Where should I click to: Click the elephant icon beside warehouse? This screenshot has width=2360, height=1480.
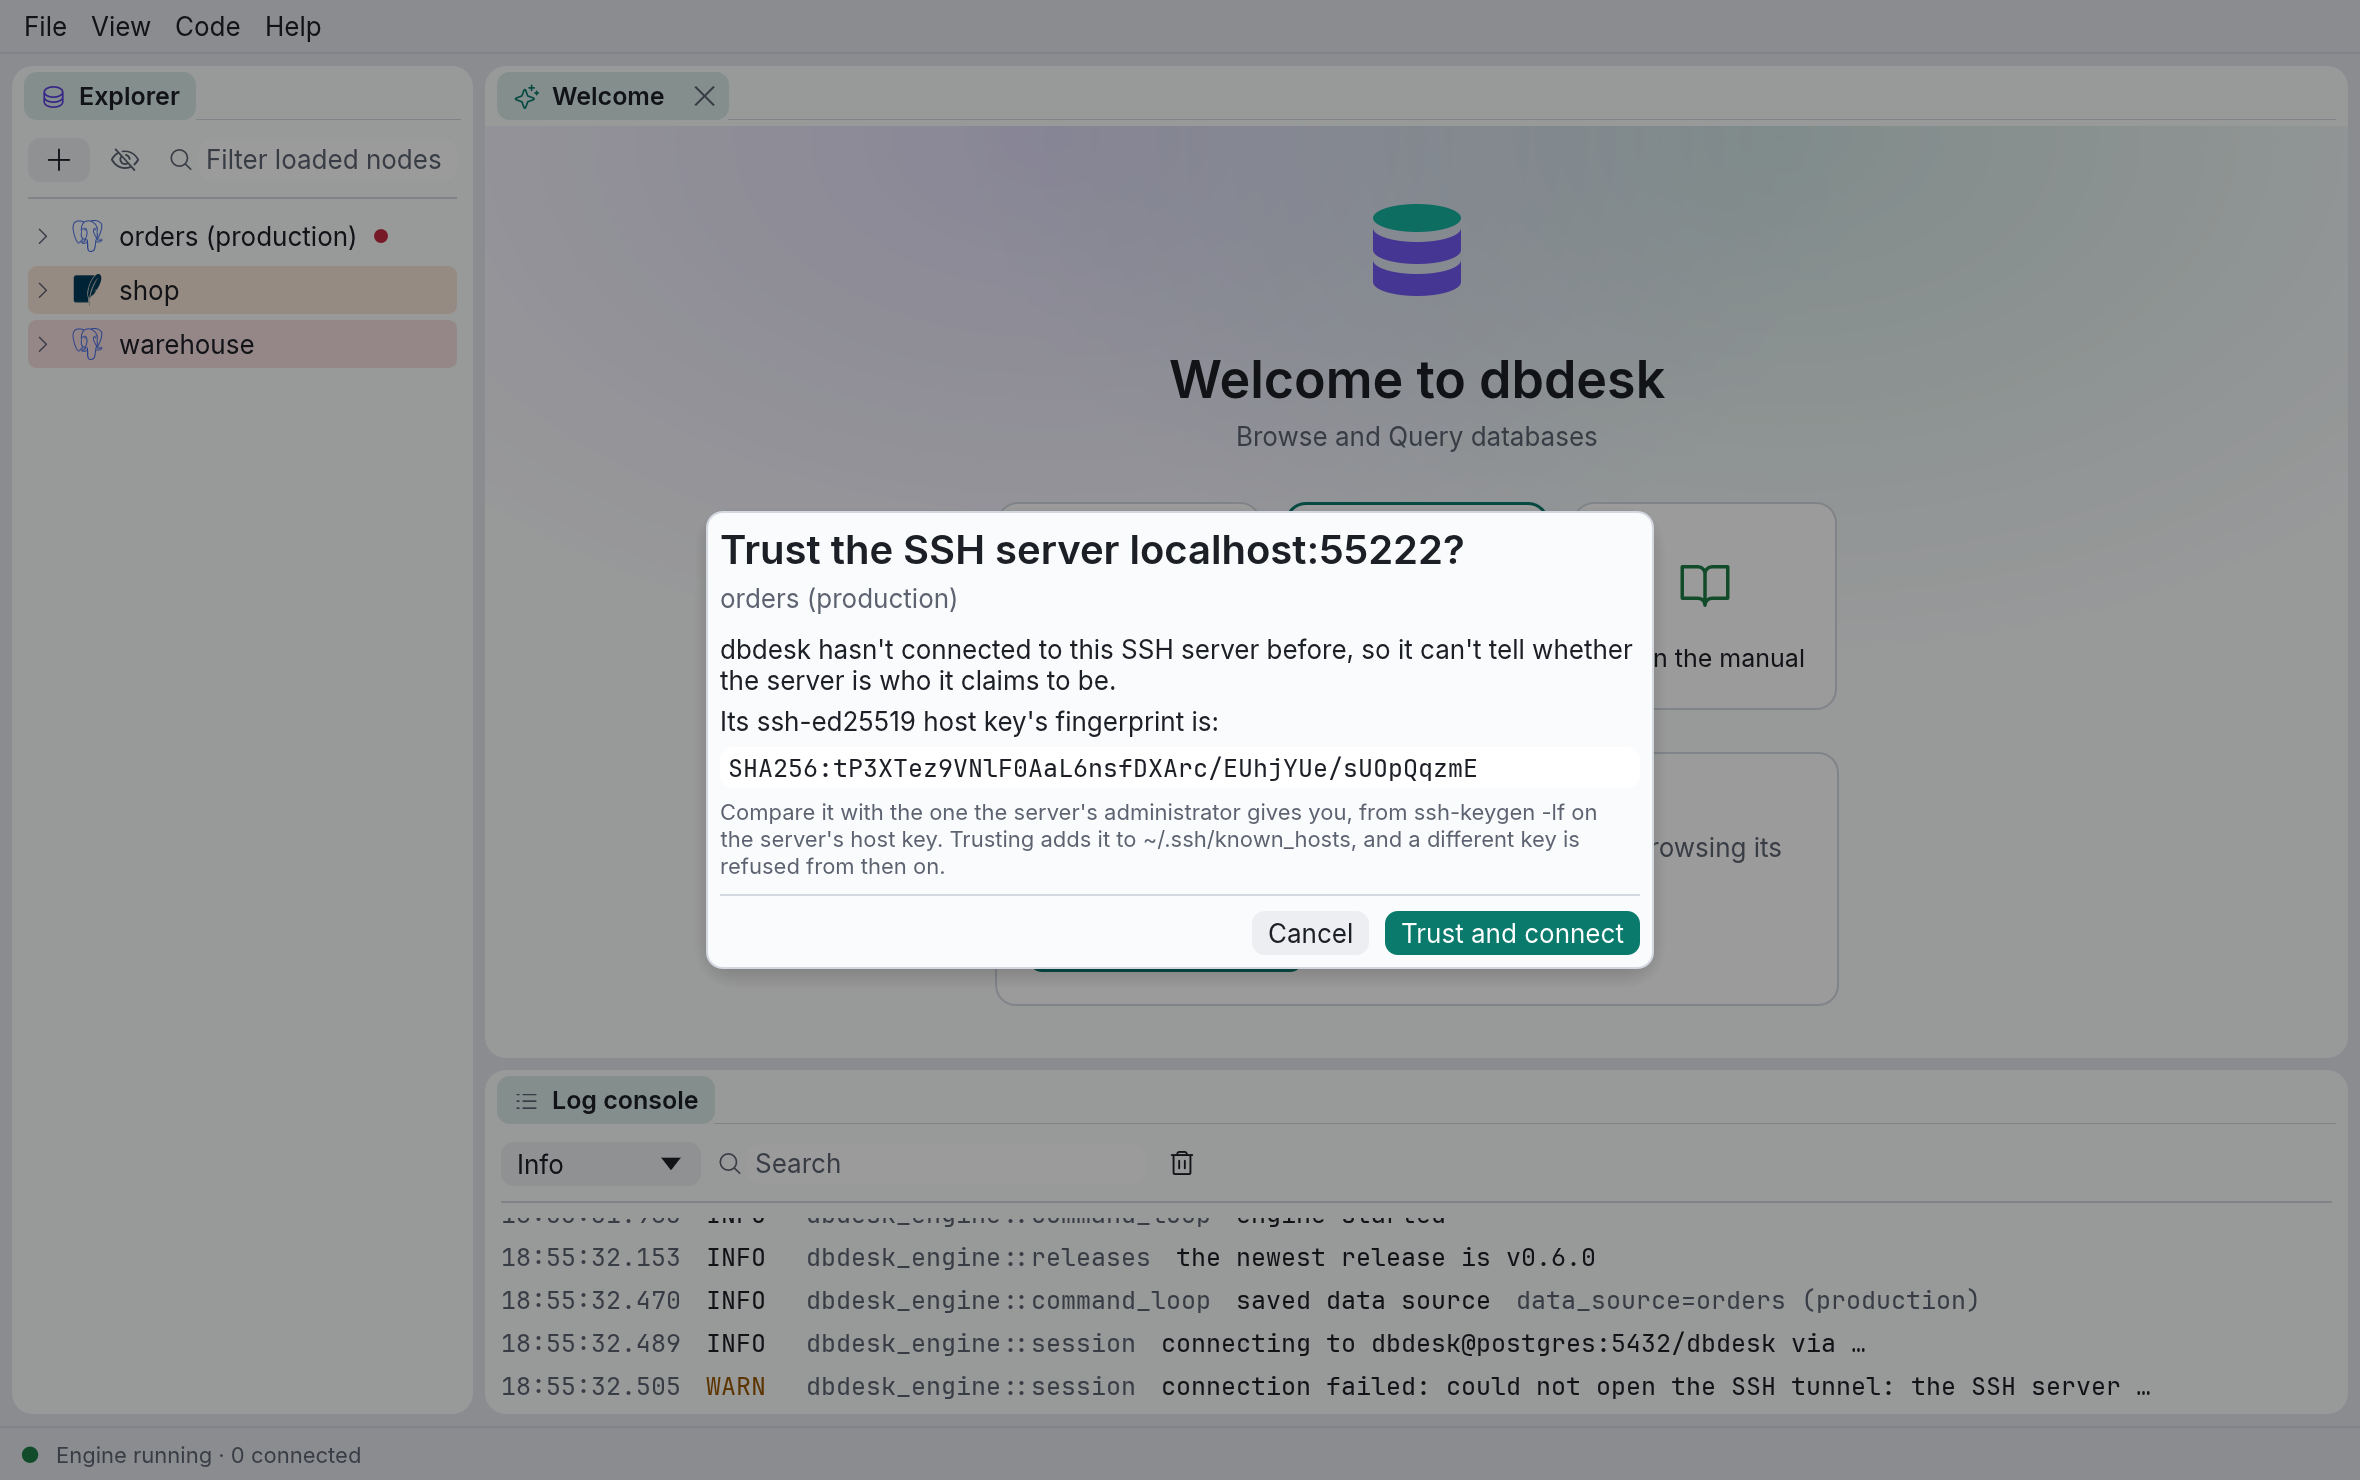88,344
